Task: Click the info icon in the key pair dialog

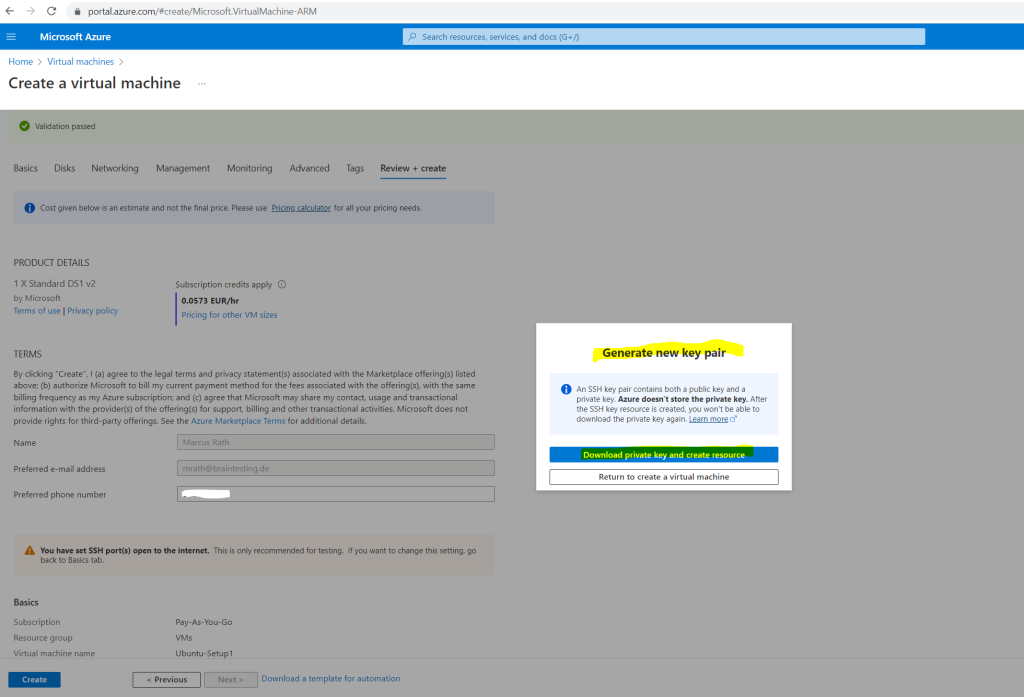Action: (566, 389)
